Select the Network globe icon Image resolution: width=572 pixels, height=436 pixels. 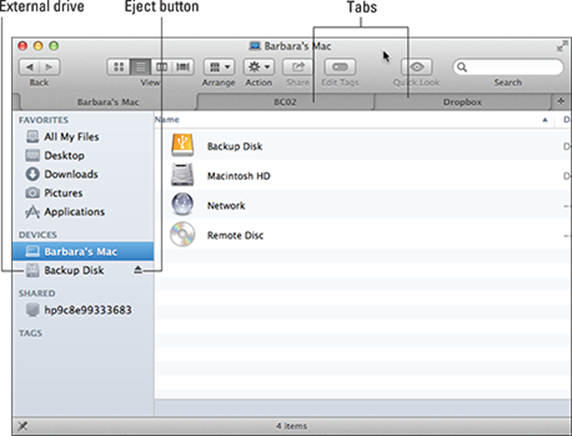click(182, 204)
